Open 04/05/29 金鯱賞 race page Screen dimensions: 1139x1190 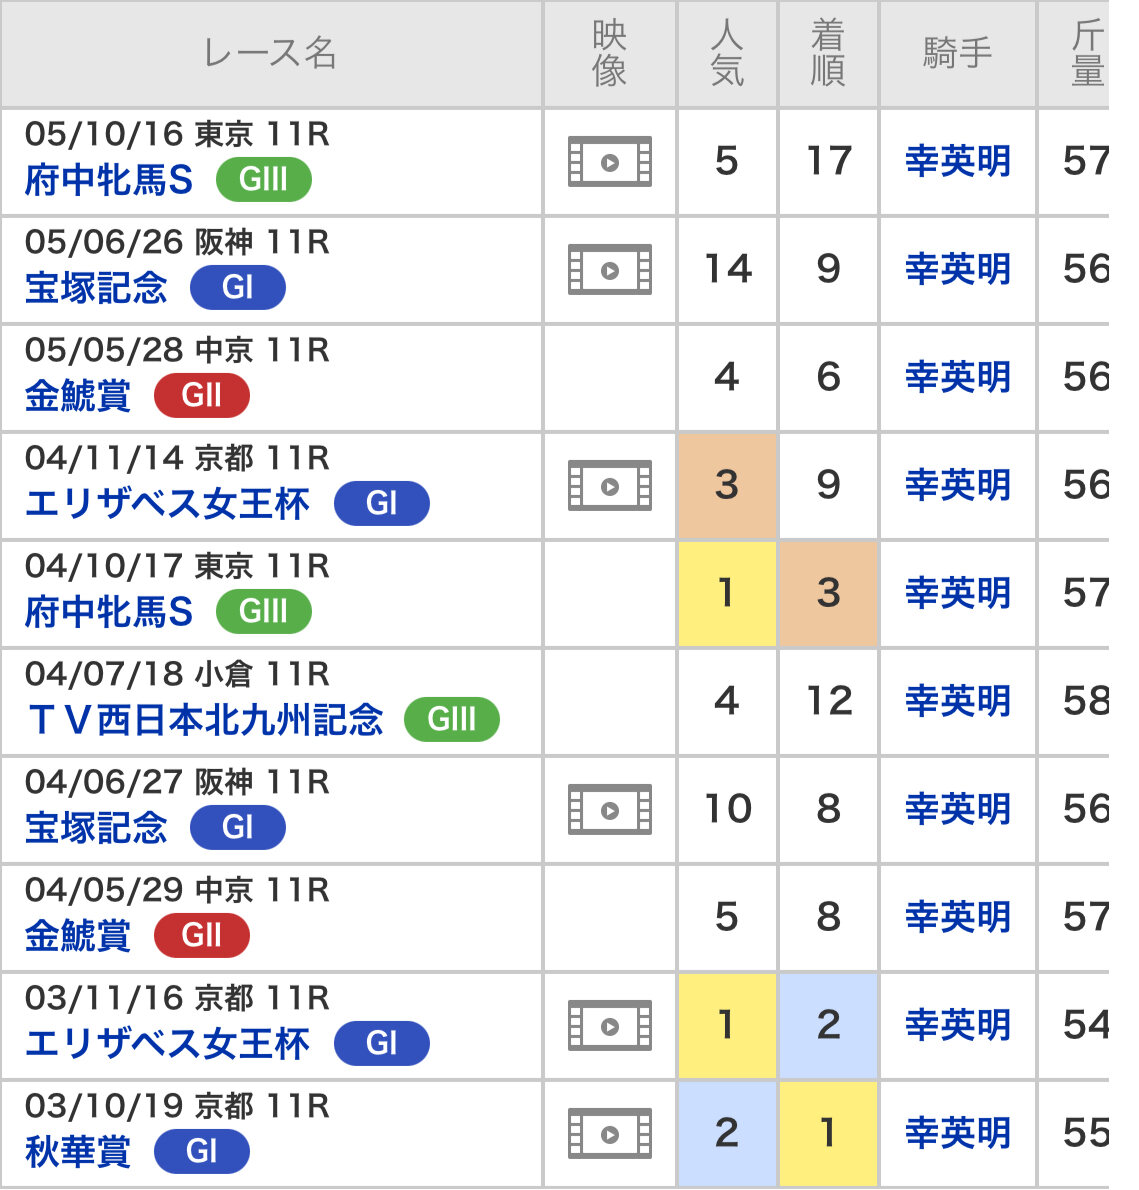tap(78, 936)
